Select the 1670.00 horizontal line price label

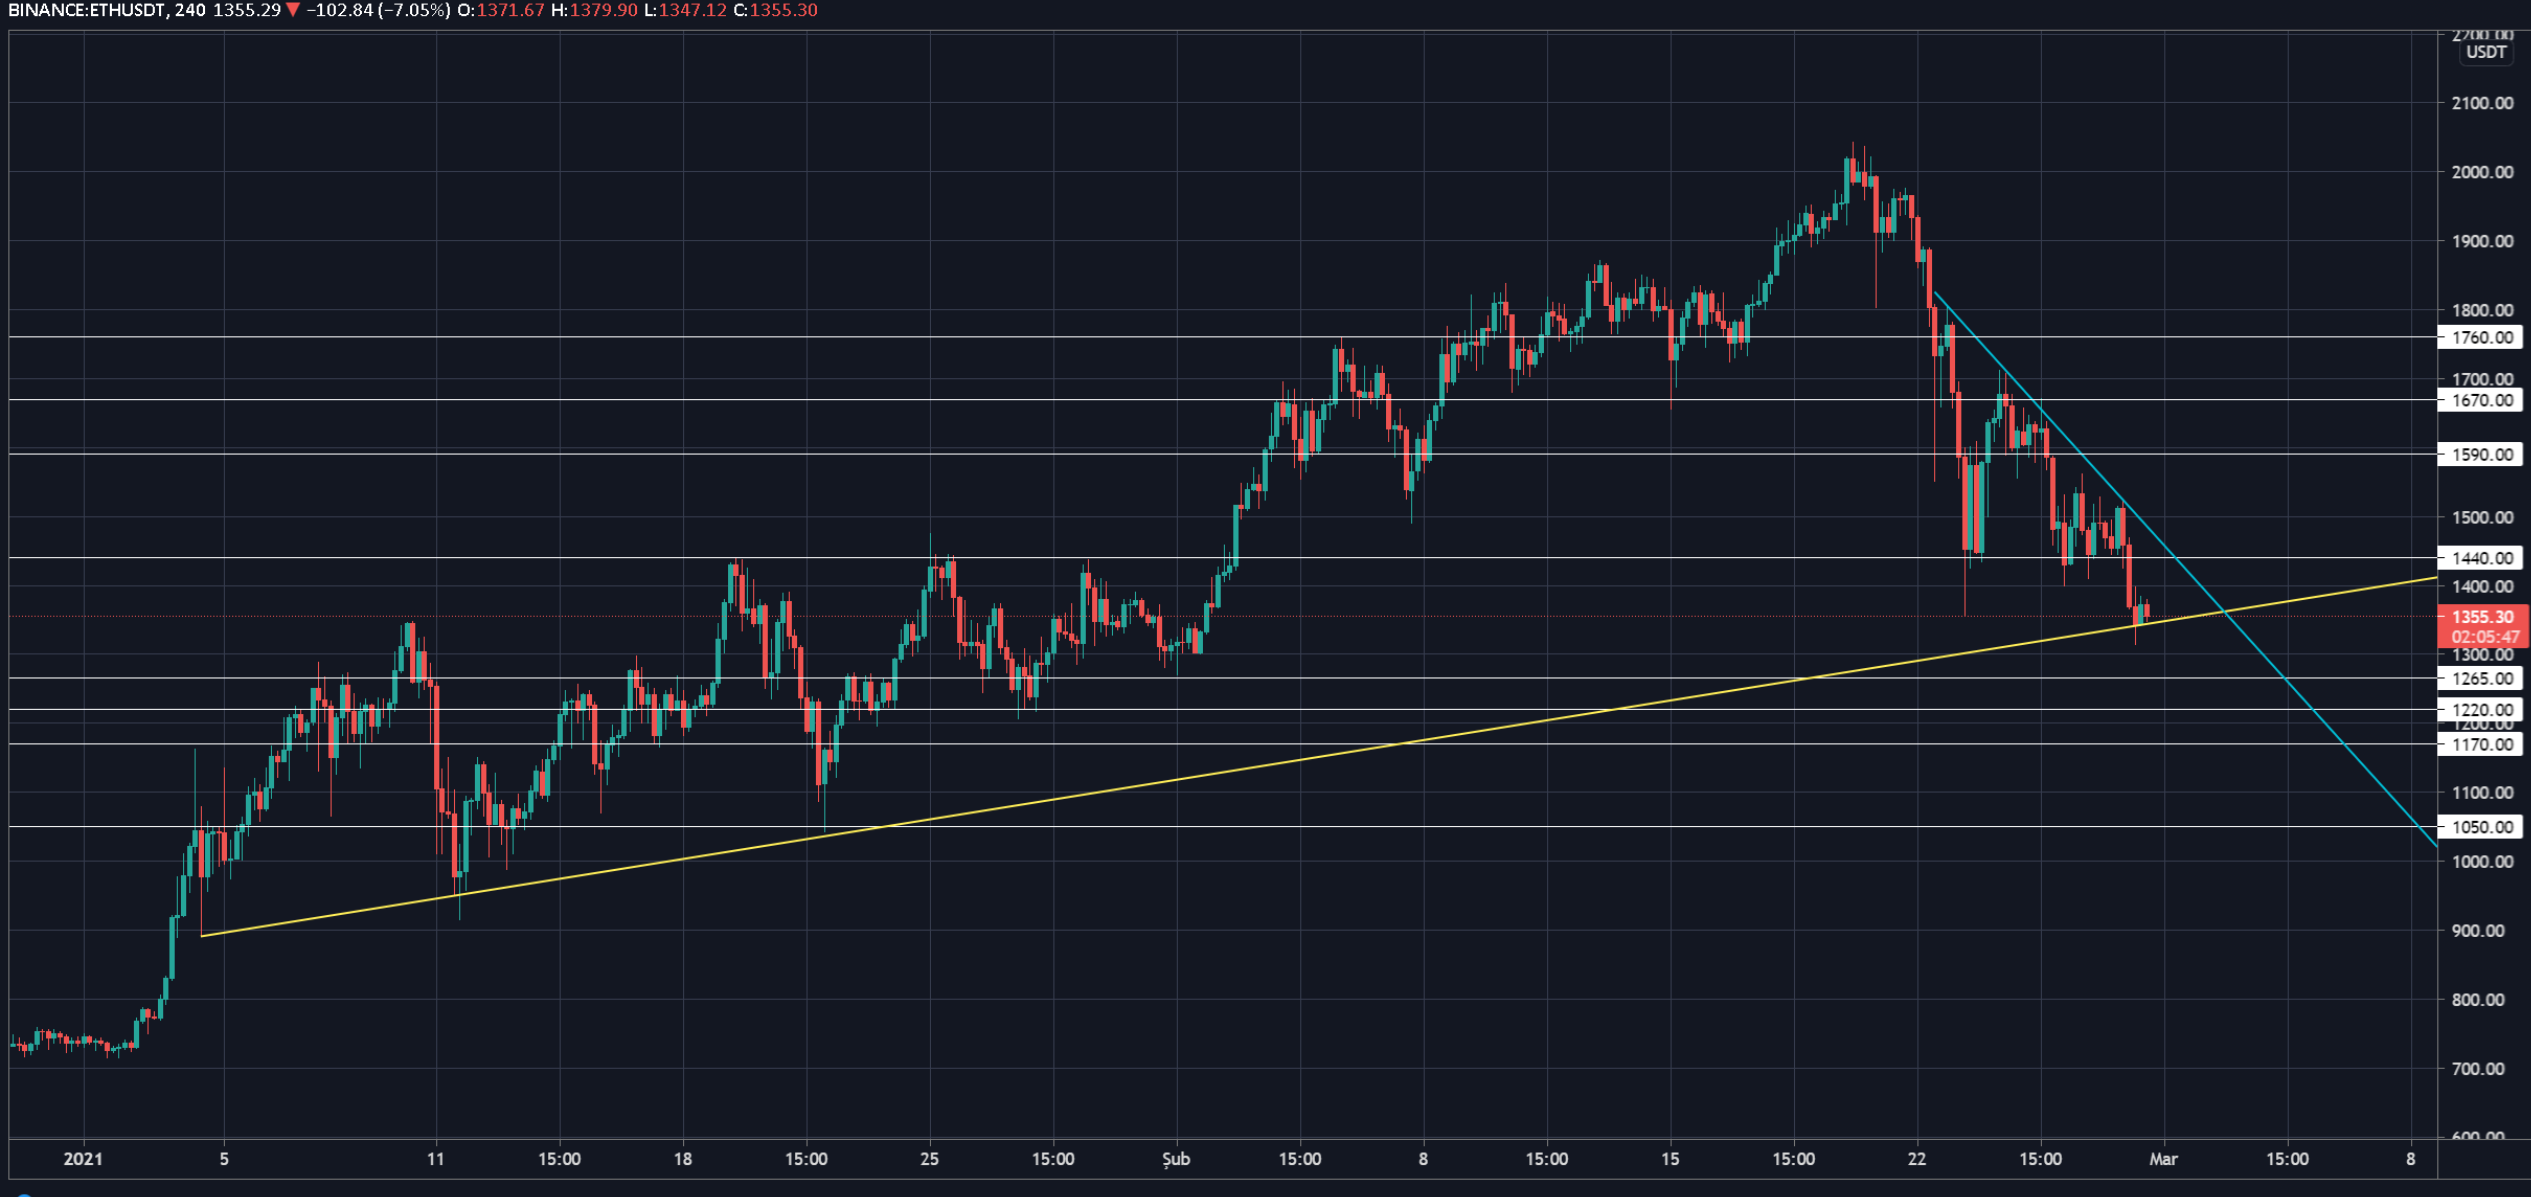coord(2481,401)
